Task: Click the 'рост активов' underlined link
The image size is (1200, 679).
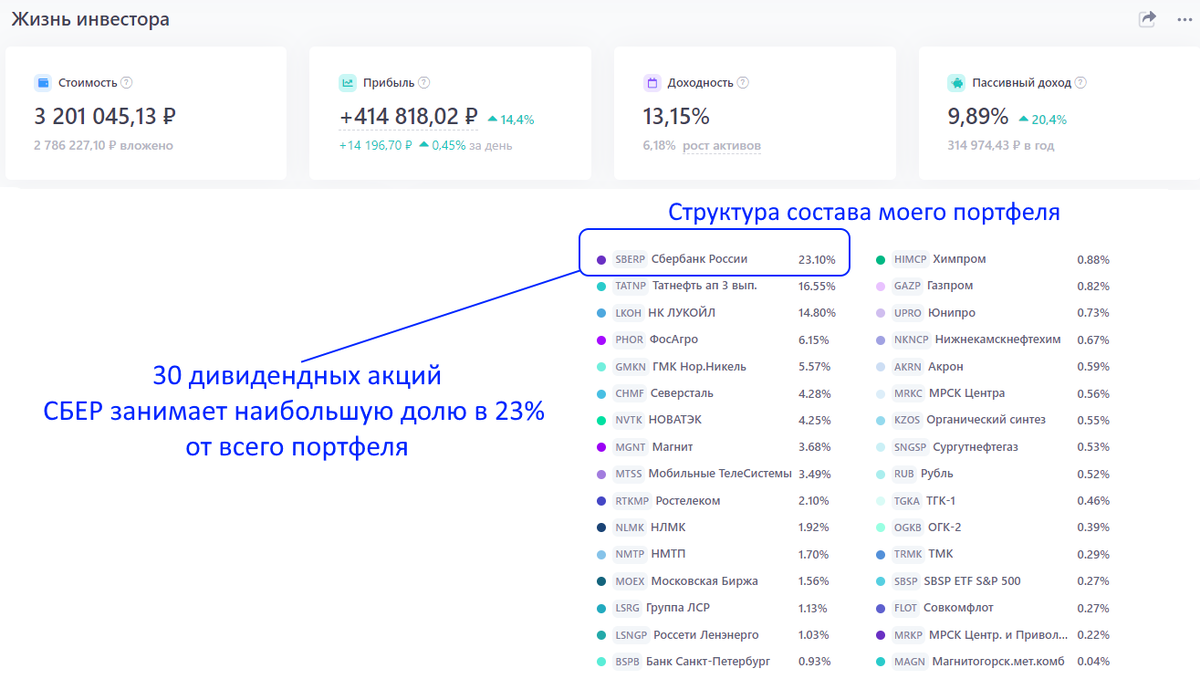Action: (722, 146)
